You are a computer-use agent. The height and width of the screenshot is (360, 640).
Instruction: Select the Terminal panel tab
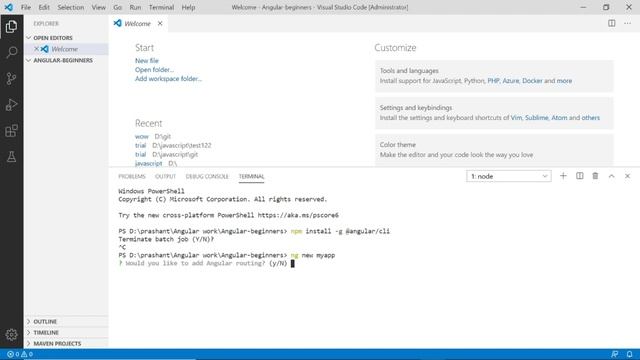coord(251,176)
